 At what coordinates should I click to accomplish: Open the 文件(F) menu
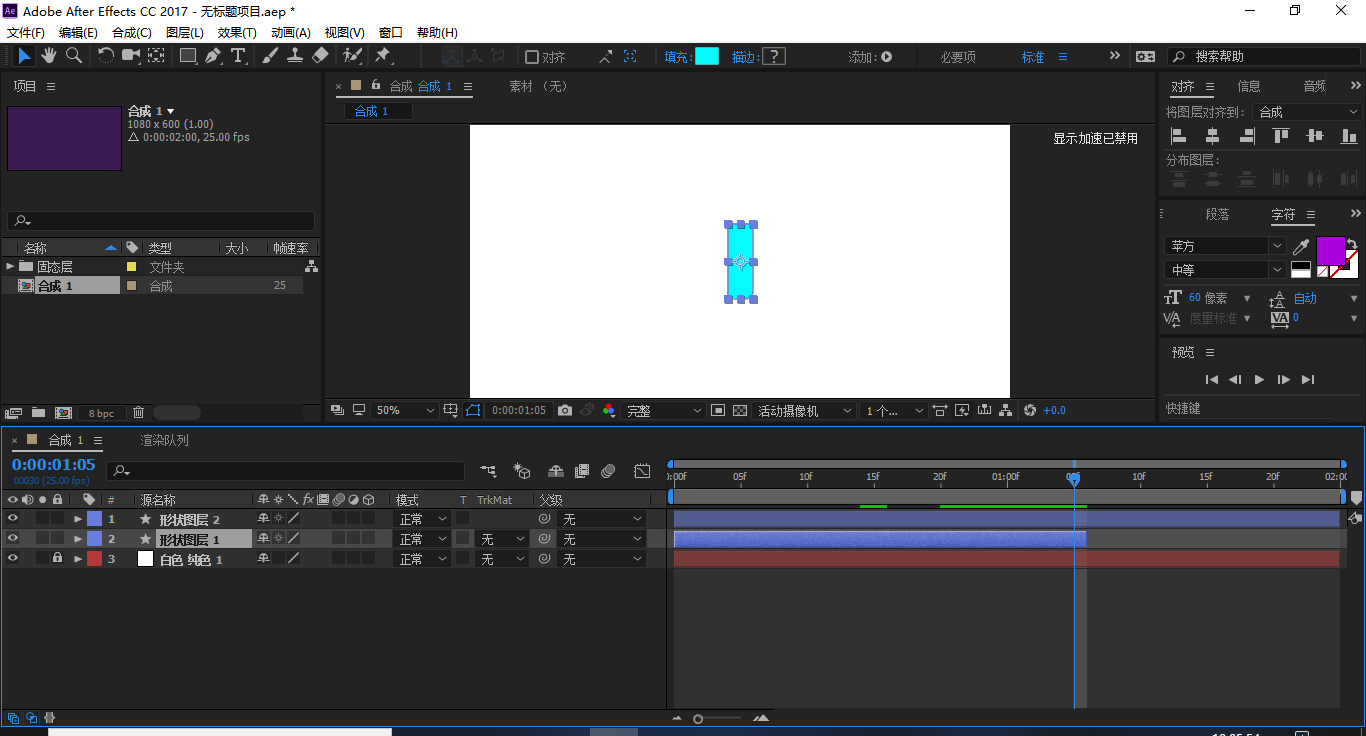26,33
